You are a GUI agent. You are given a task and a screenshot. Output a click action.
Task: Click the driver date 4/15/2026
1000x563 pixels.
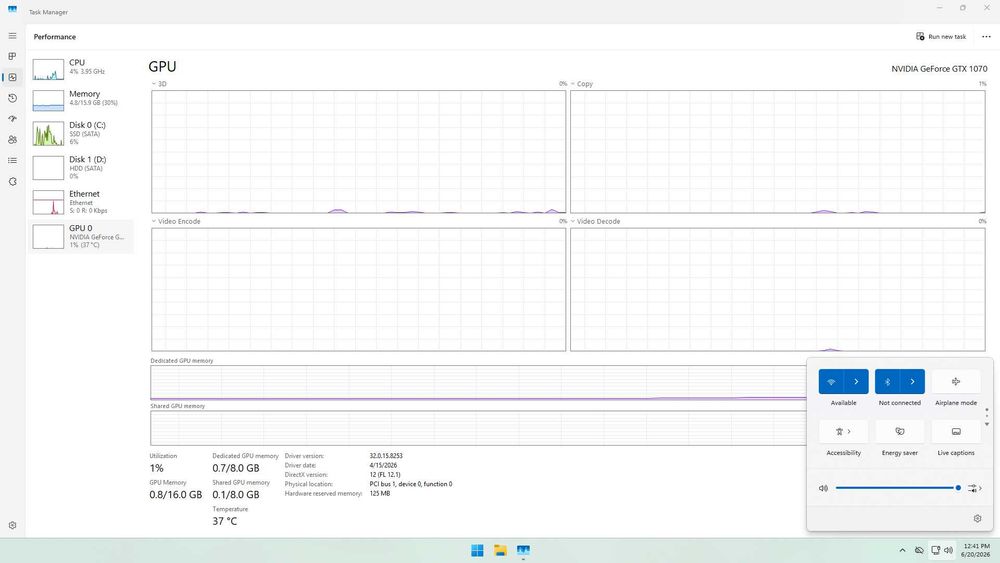pos(383,465)
